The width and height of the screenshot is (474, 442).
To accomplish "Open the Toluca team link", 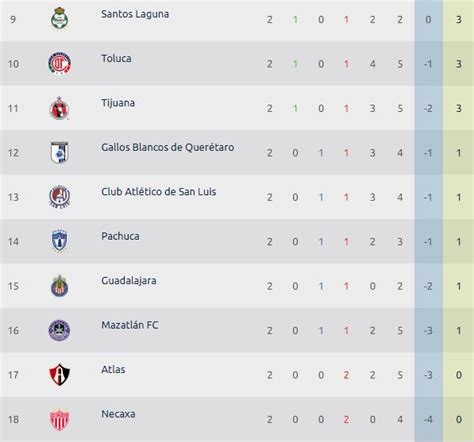I will click(x=116, y=58).
